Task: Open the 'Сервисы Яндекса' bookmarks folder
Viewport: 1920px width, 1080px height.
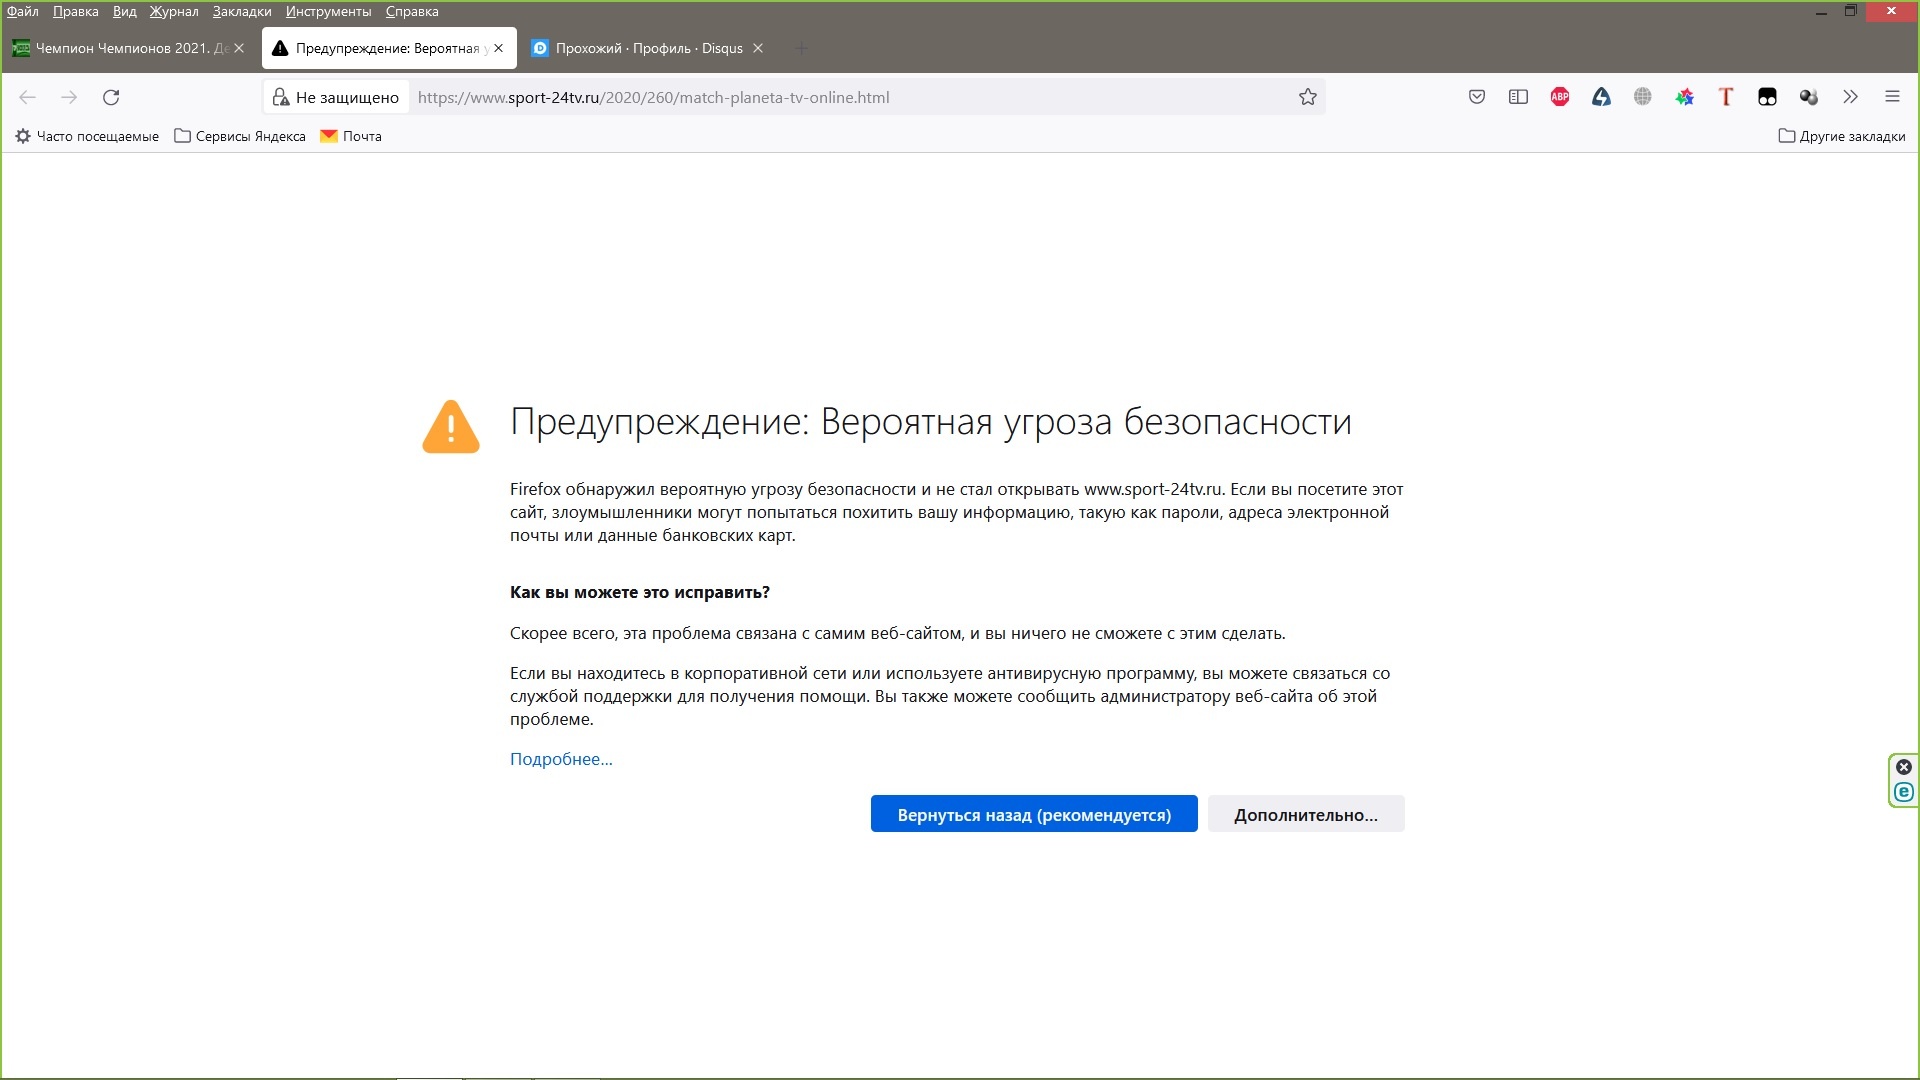Action: 240,136
